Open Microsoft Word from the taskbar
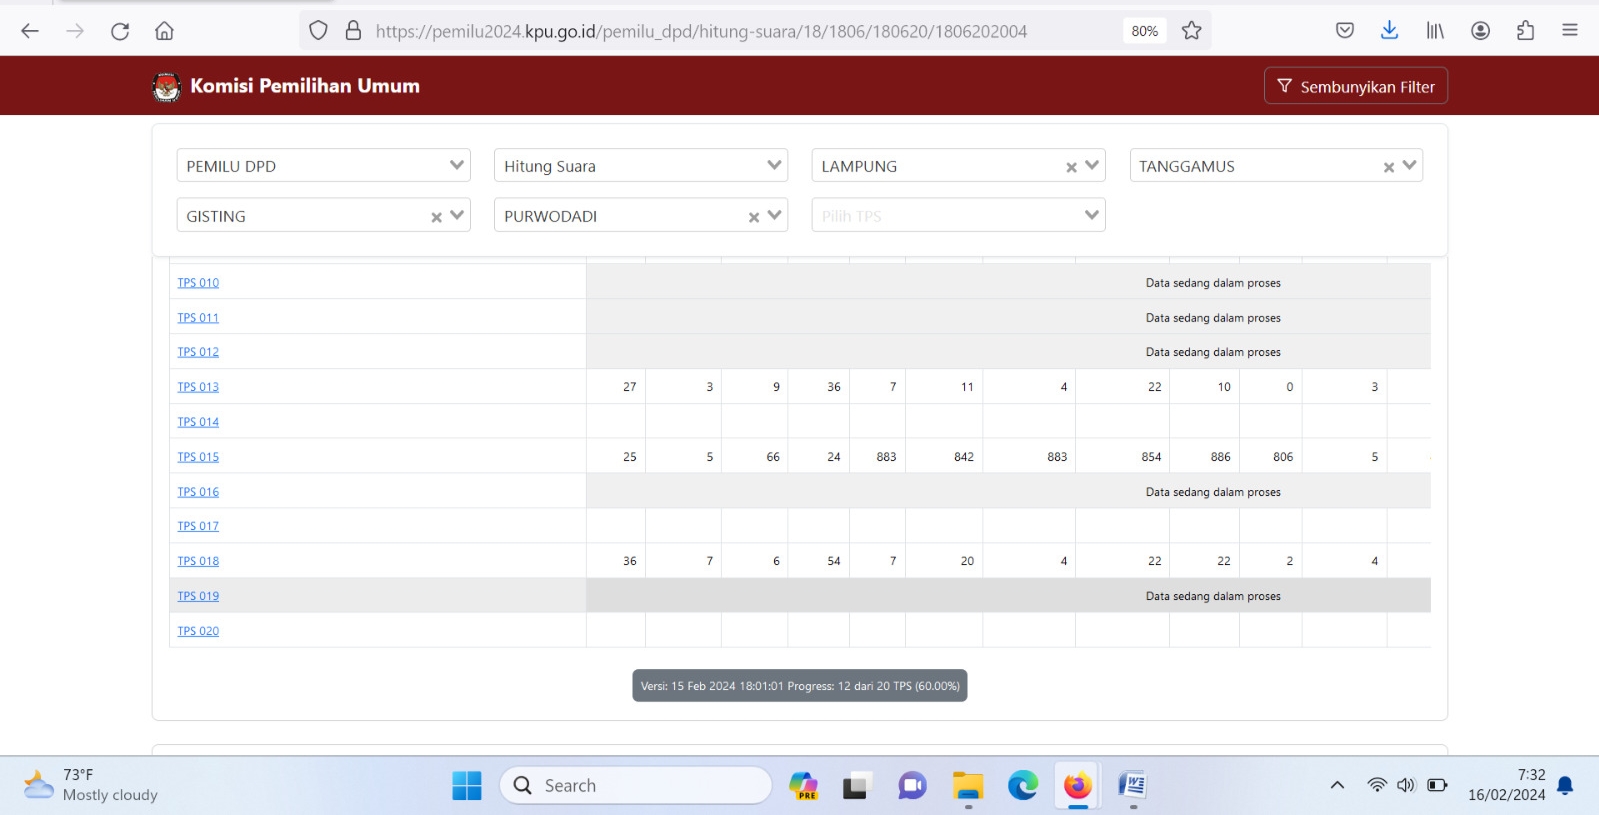 [x=1132, y=786]
